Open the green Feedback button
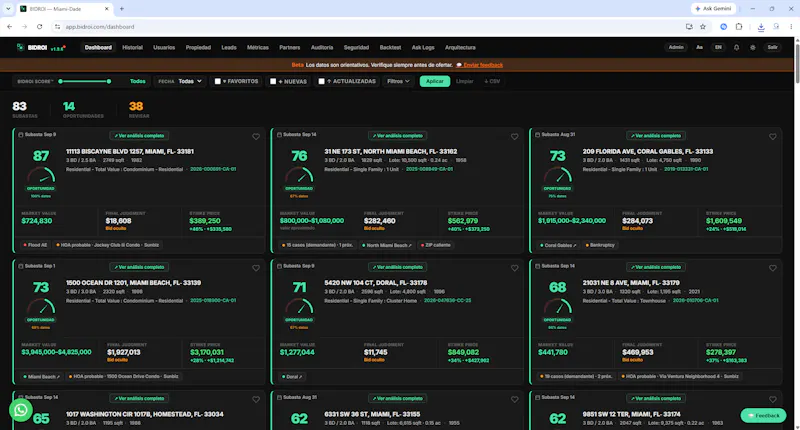This screenshot has height=430, width=800. click(x=763, y=415)
